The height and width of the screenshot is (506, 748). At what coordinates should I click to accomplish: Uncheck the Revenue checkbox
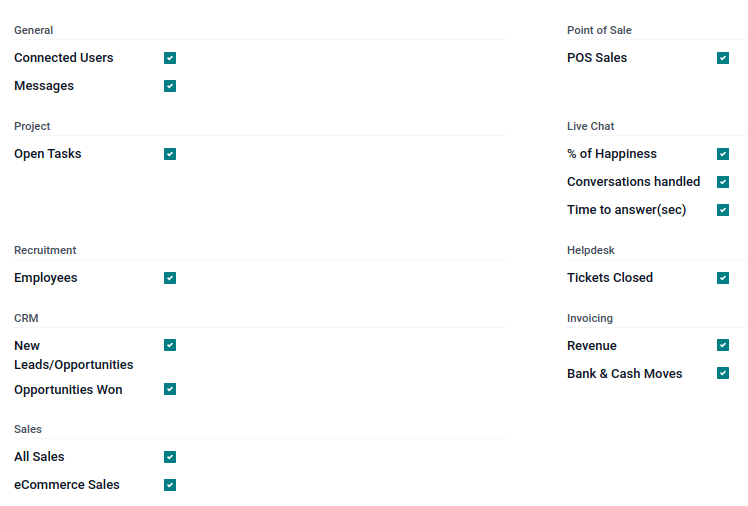click(723, 345)
